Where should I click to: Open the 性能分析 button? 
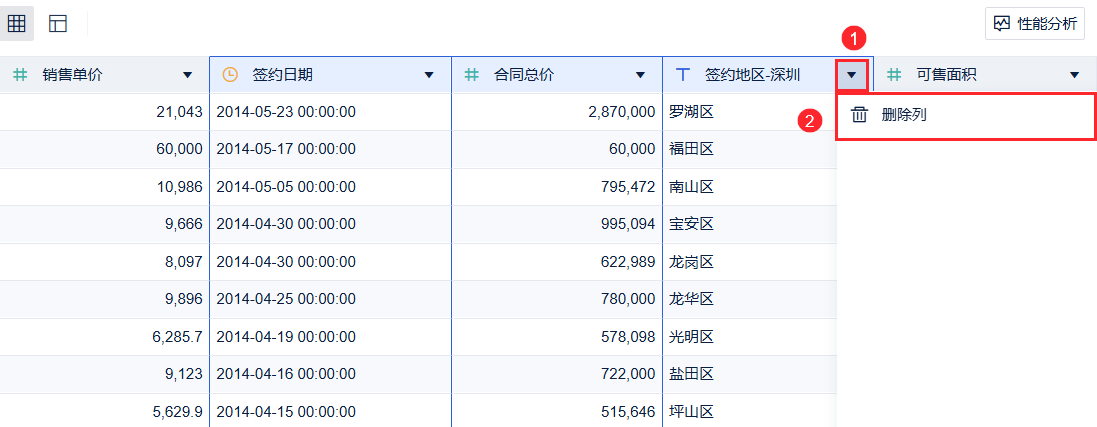pyautogui.click(x=1035, y=23)
